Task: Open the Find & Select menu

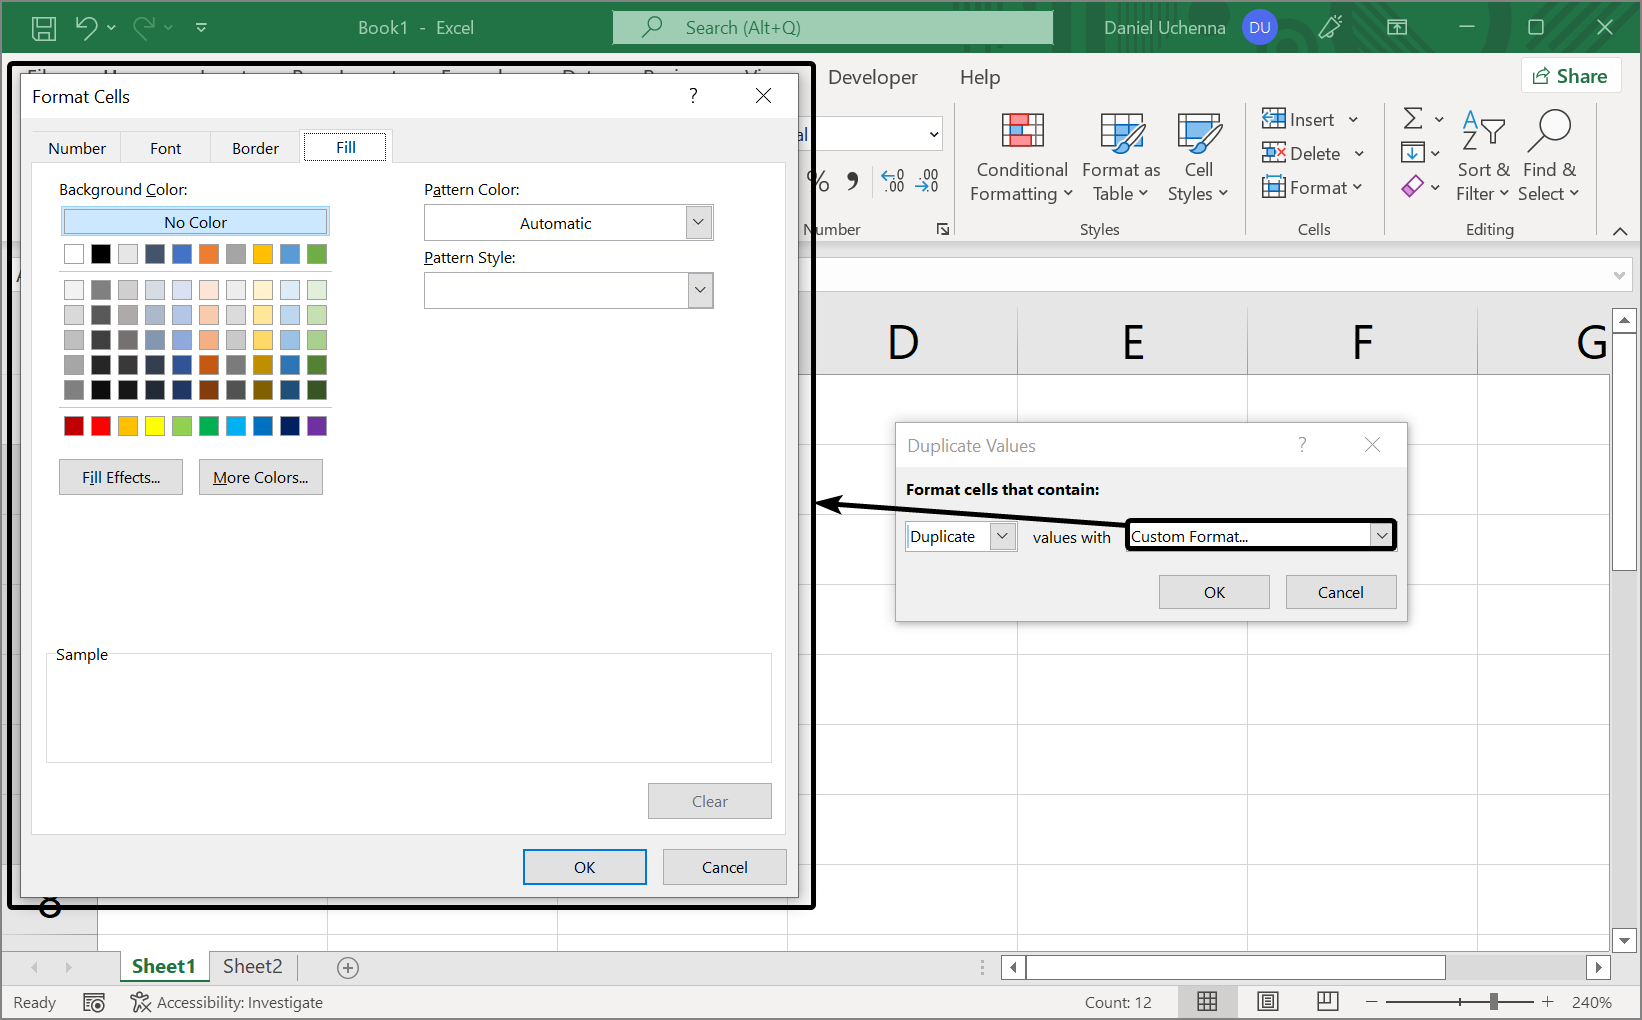Action: coord(1548,157)
